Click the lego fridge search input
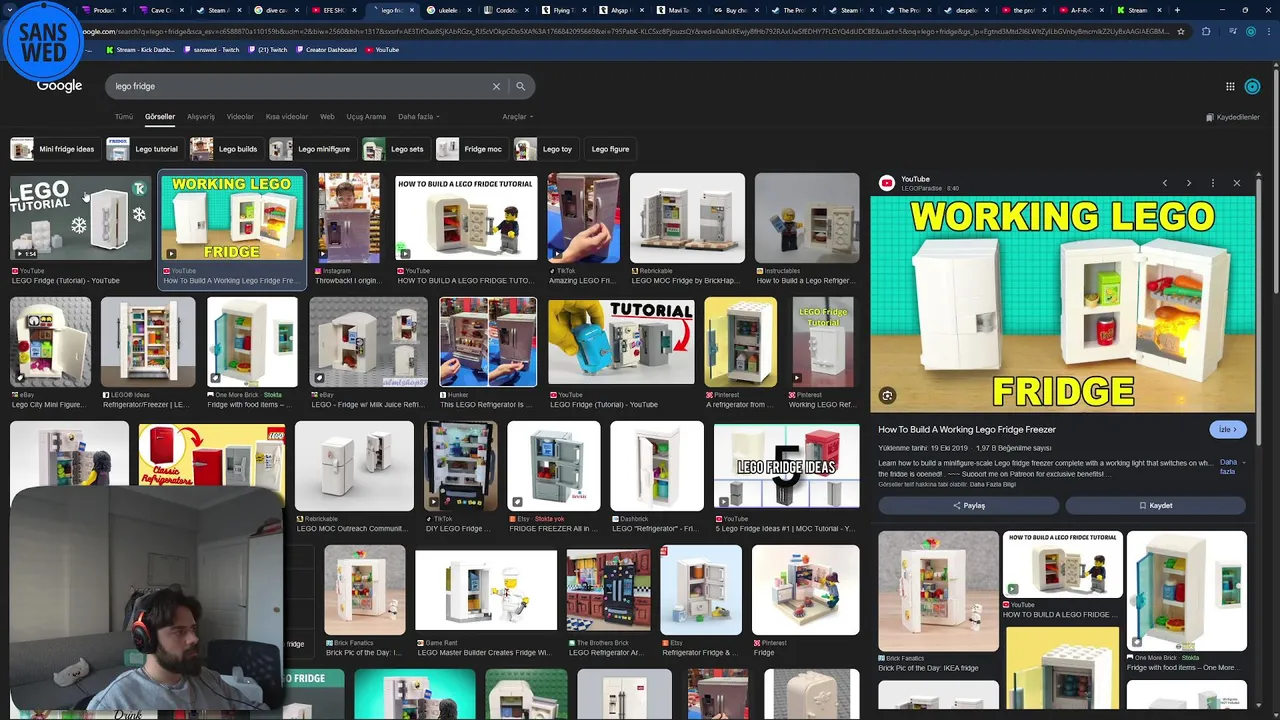The width and height of the screenshot is (1280, 720). pos(300,86)
